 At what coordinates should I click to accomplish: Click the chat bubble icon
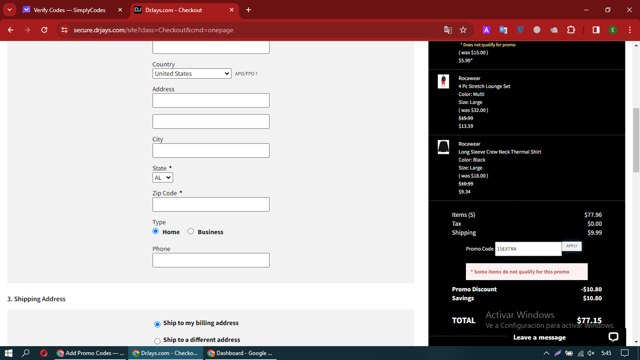coord(613,337)
